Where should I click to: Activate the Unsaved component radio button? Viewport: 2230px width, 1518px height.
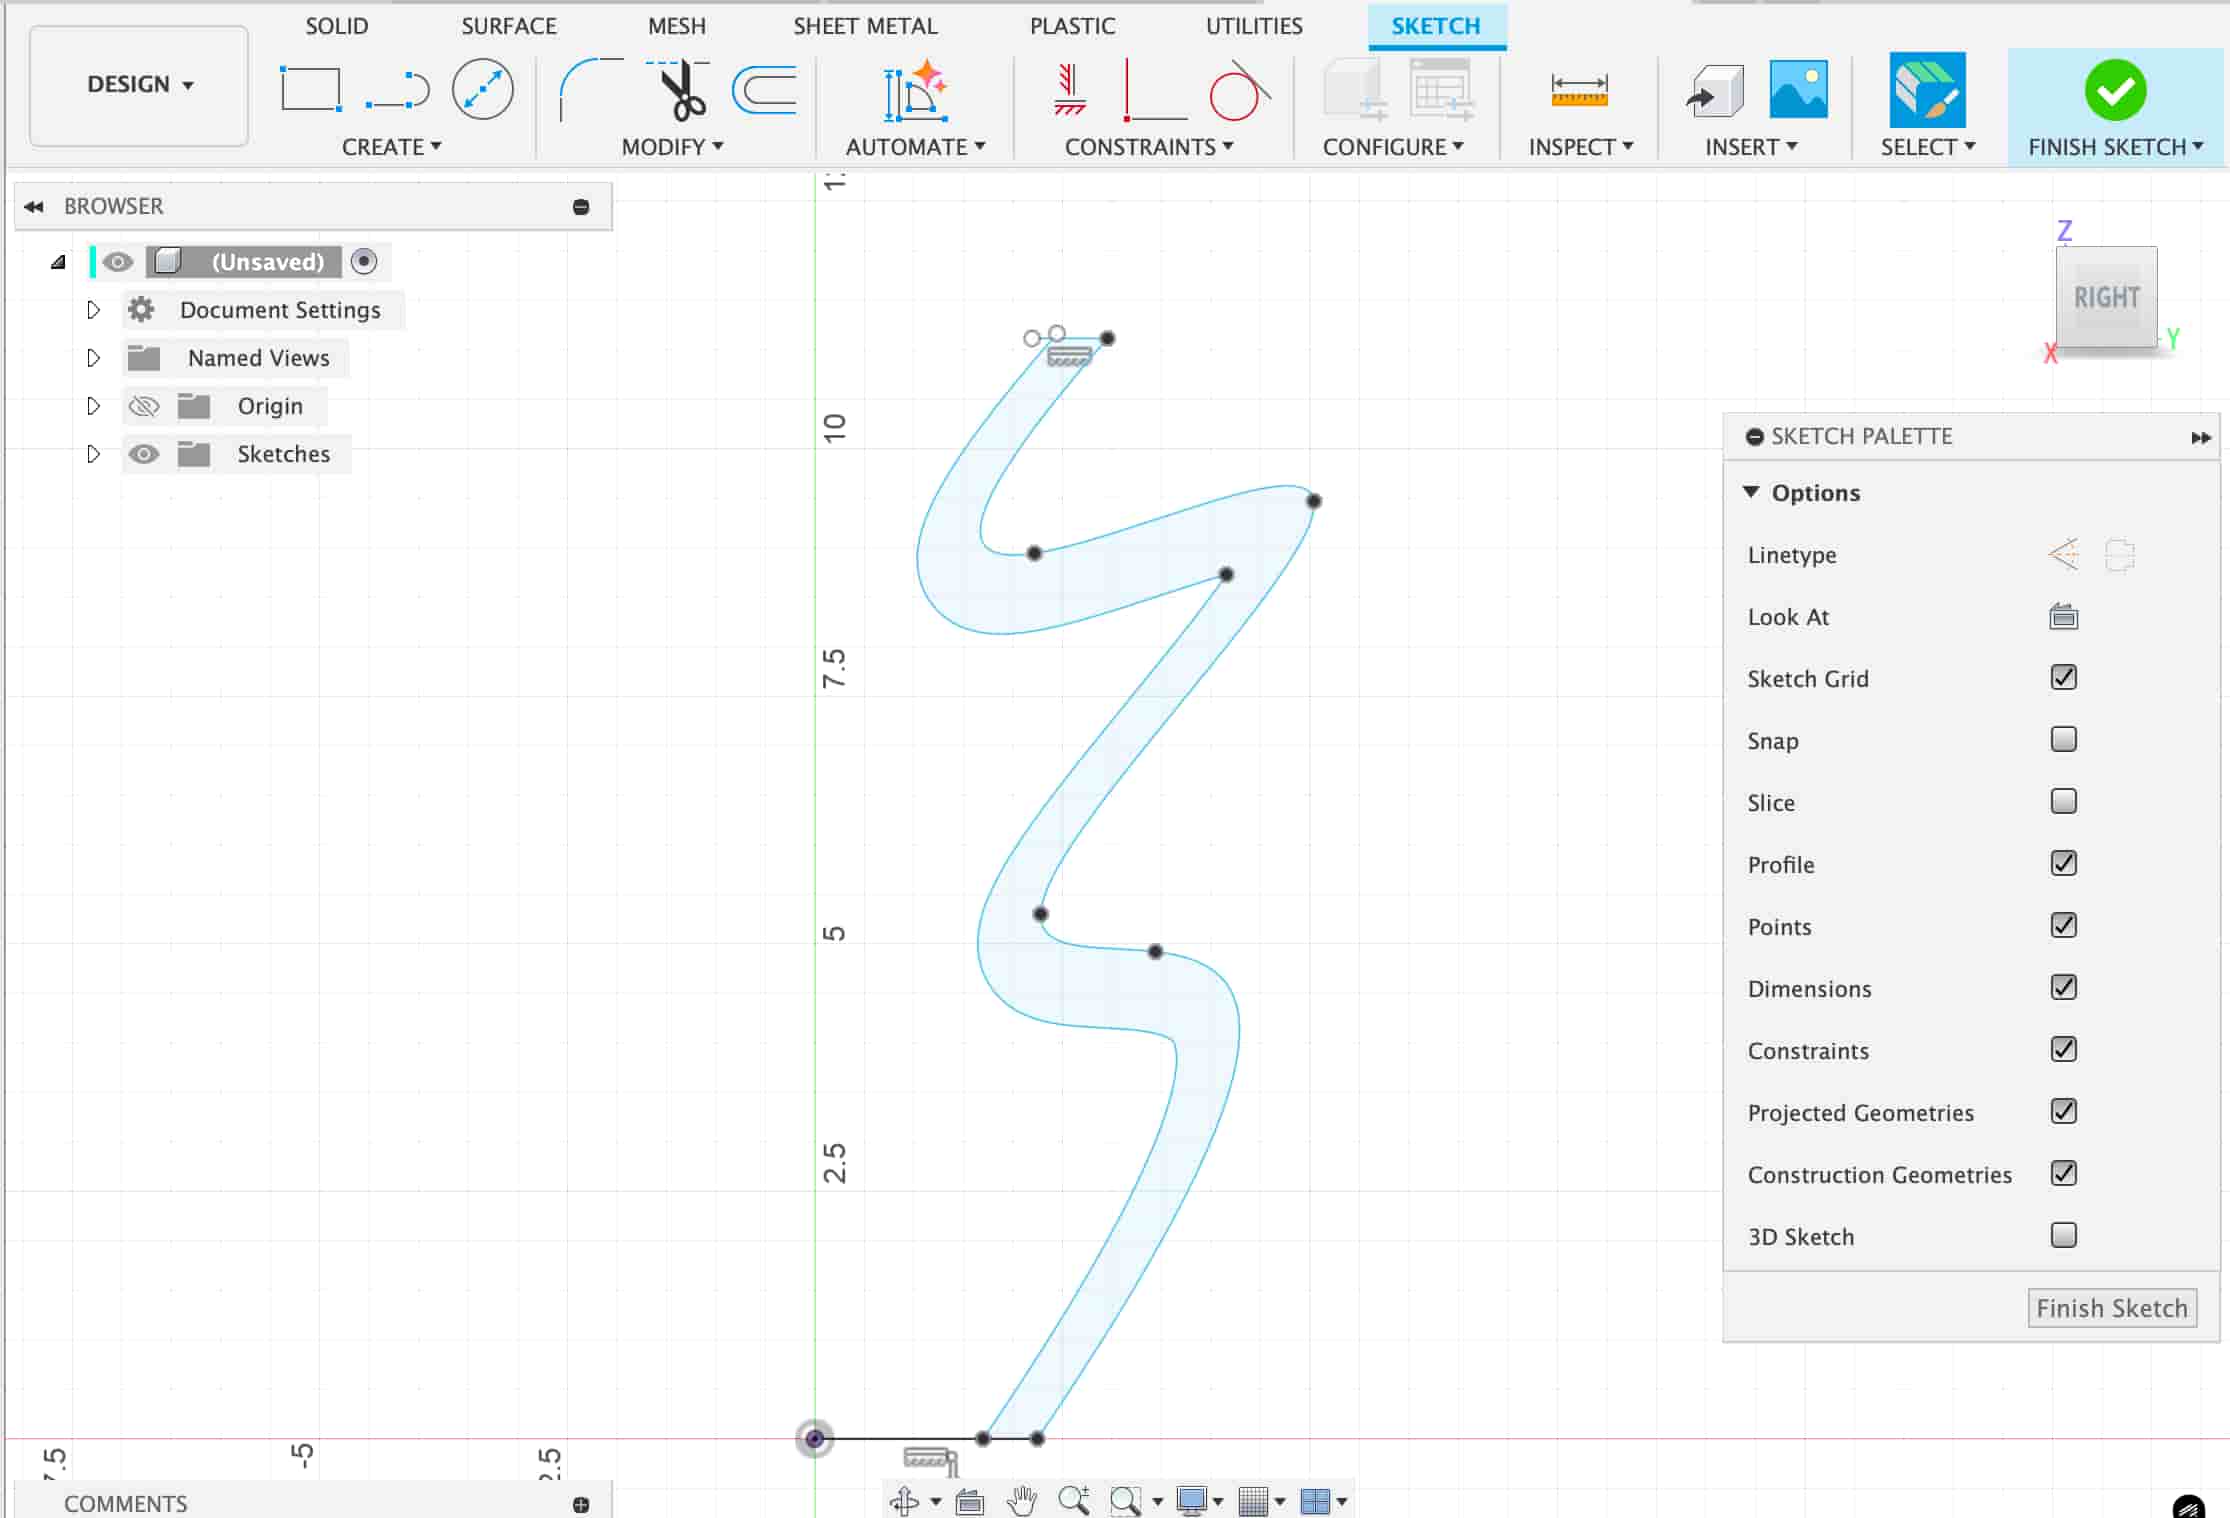pos(364,261)
